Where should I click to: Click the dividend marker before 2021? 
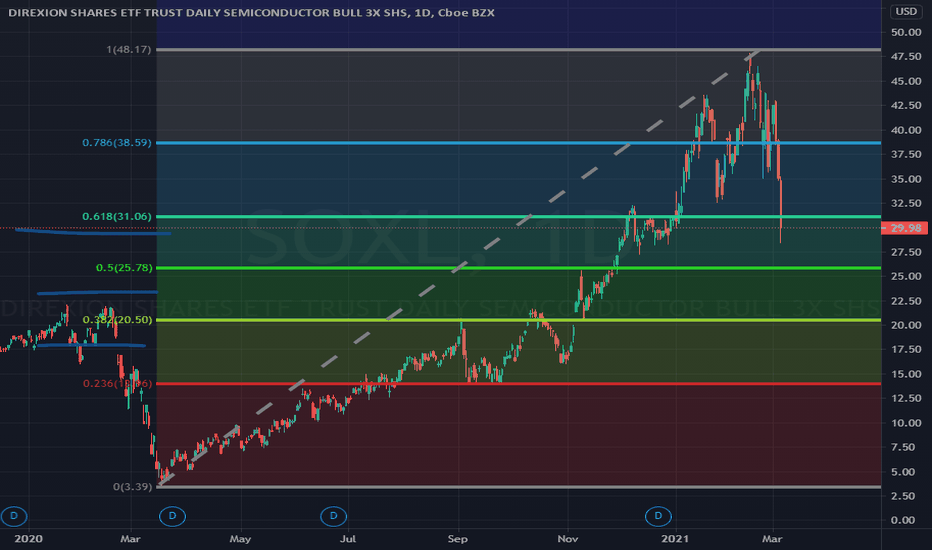(x=658, y=516)
